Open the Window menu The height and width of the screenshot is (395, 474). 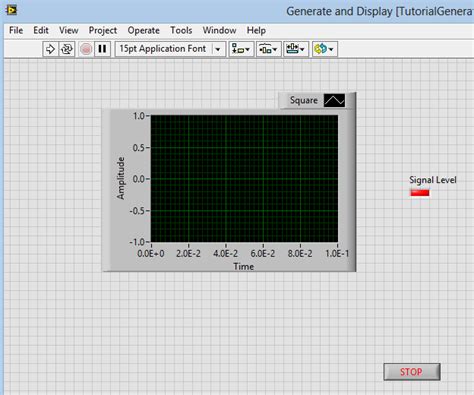coord(219,30)
